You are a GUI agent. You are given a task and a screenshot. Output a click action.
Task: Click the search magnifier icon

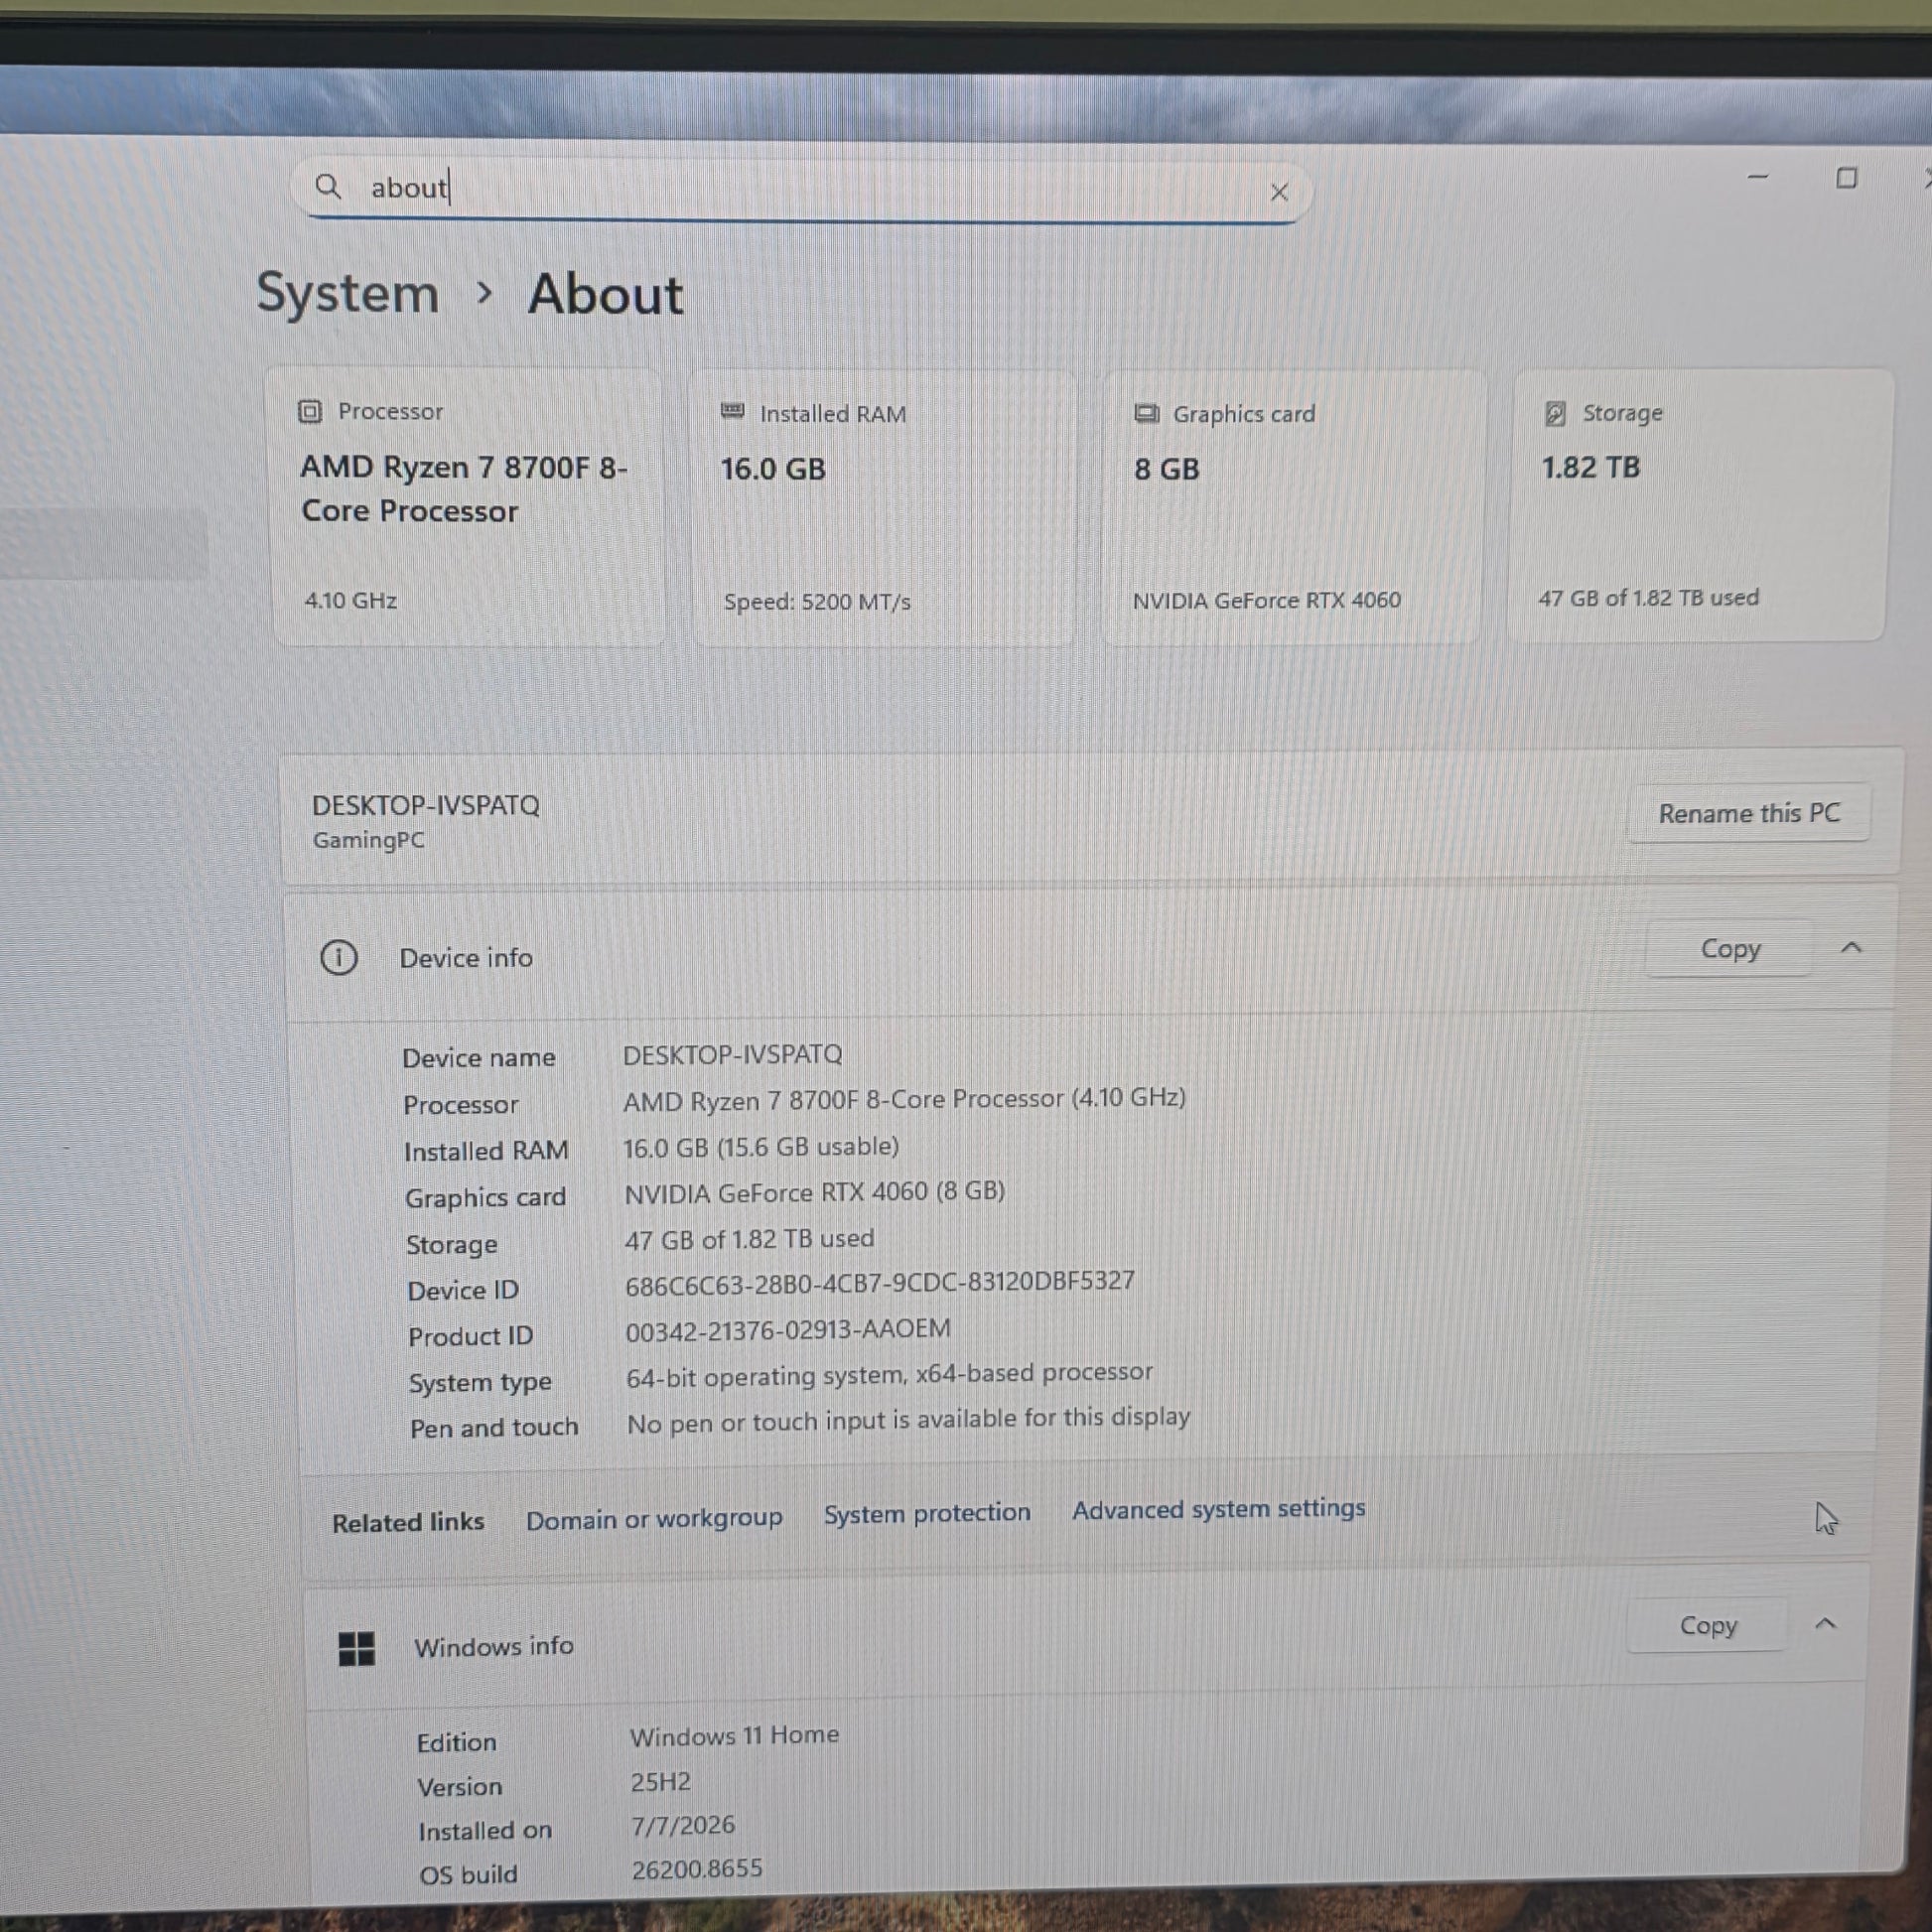coord(328,186)
